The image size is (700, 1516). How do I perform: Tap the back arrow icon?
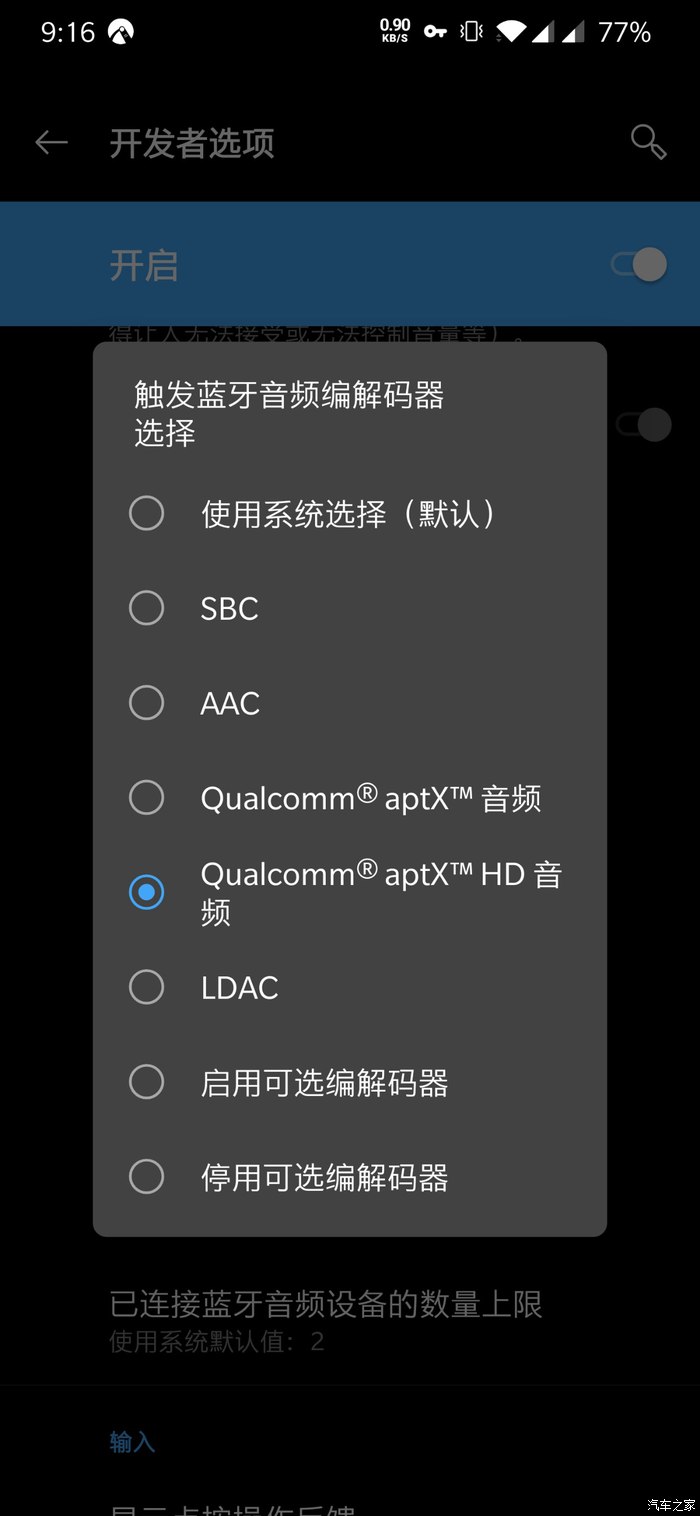51,143
